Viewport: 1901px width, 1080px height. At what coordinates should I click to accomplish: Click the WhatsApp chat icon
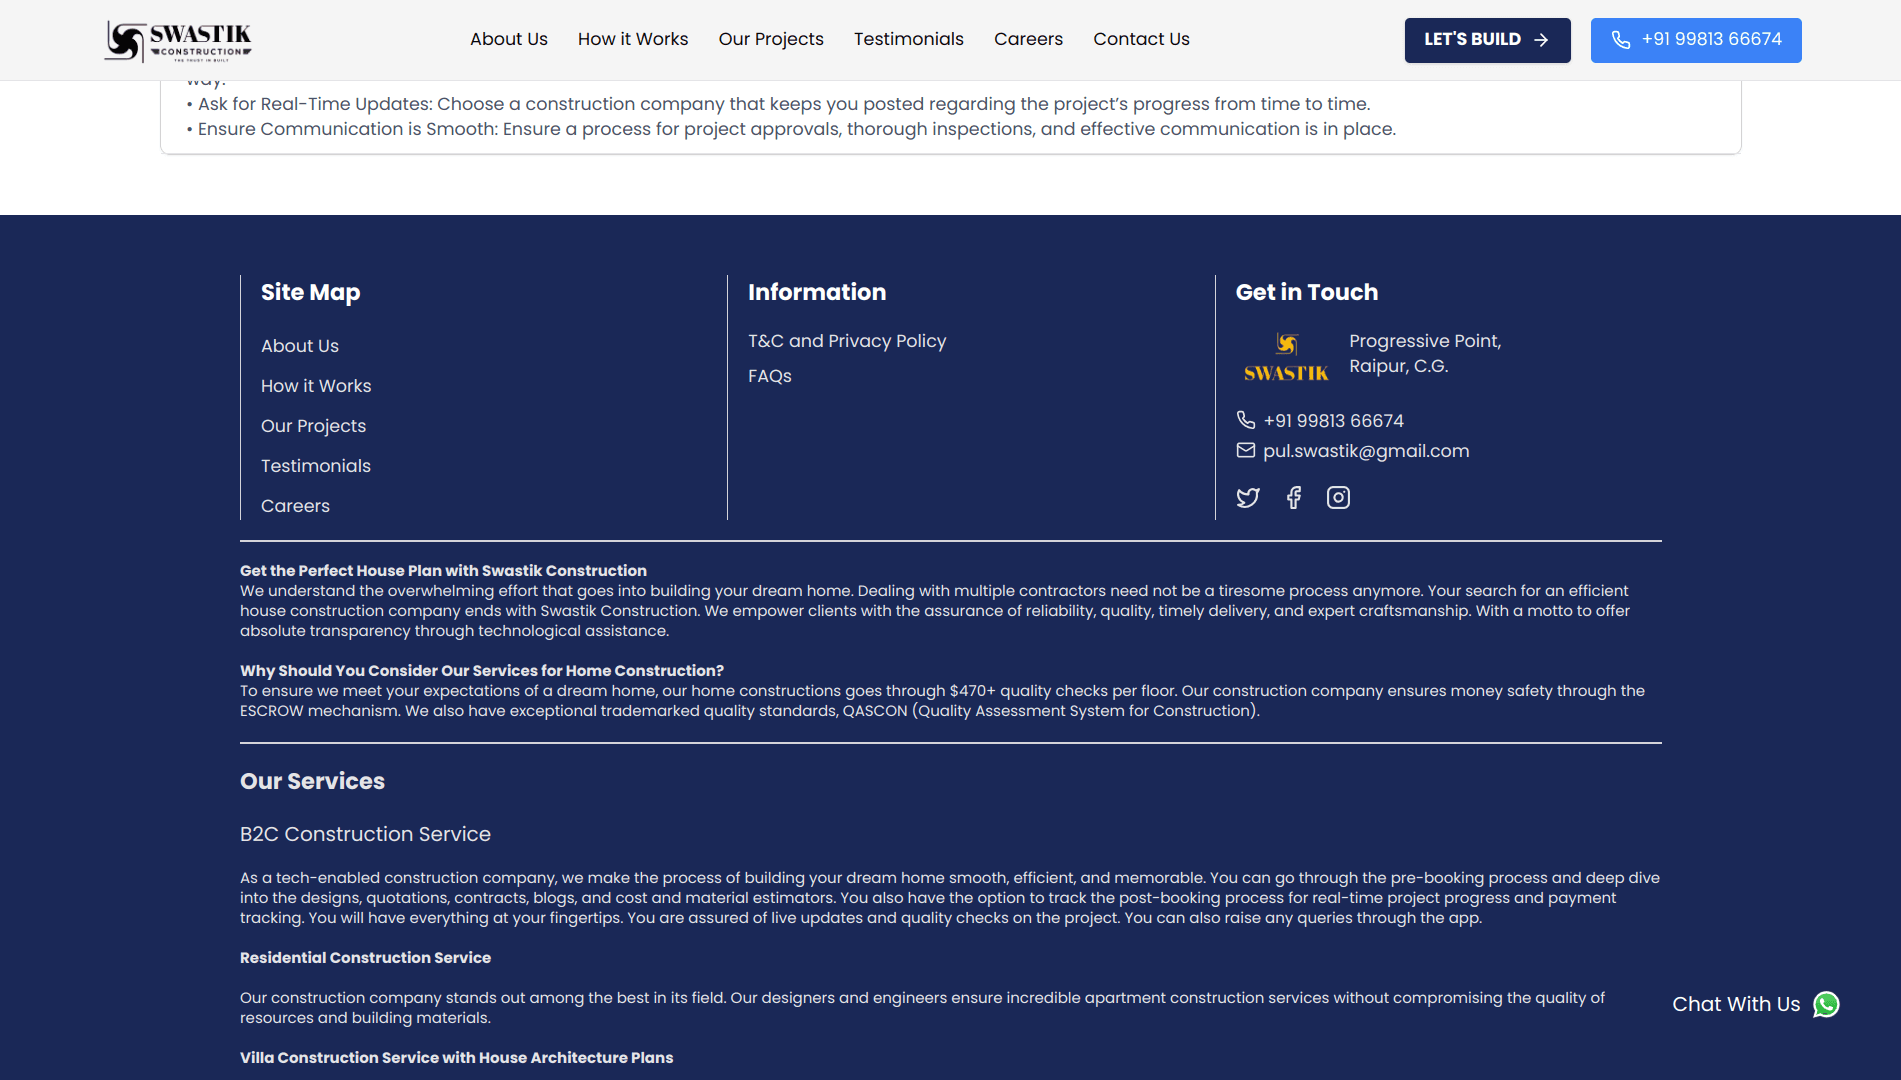[x=1826, y=1004]
